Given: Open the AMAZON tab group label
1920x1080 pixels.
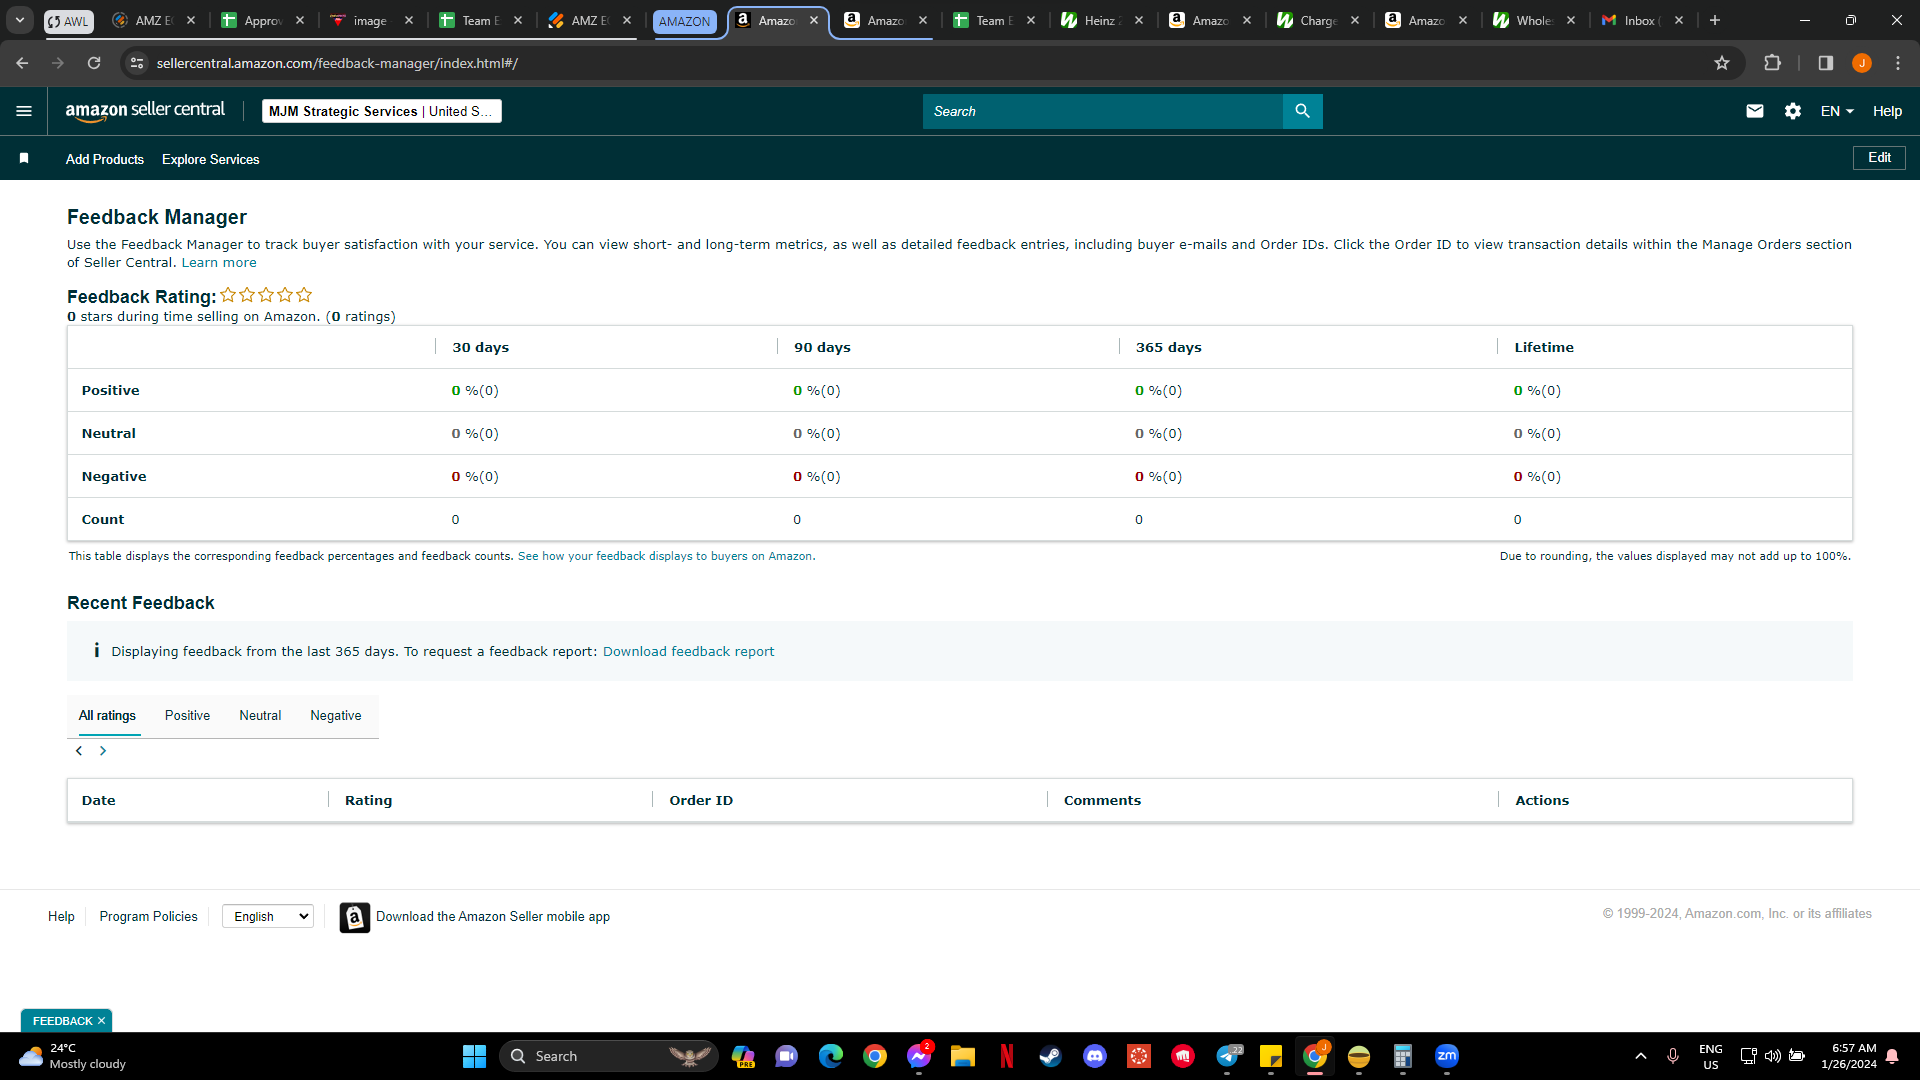Looking at the screenshot, I should click(x=684, y=21).
